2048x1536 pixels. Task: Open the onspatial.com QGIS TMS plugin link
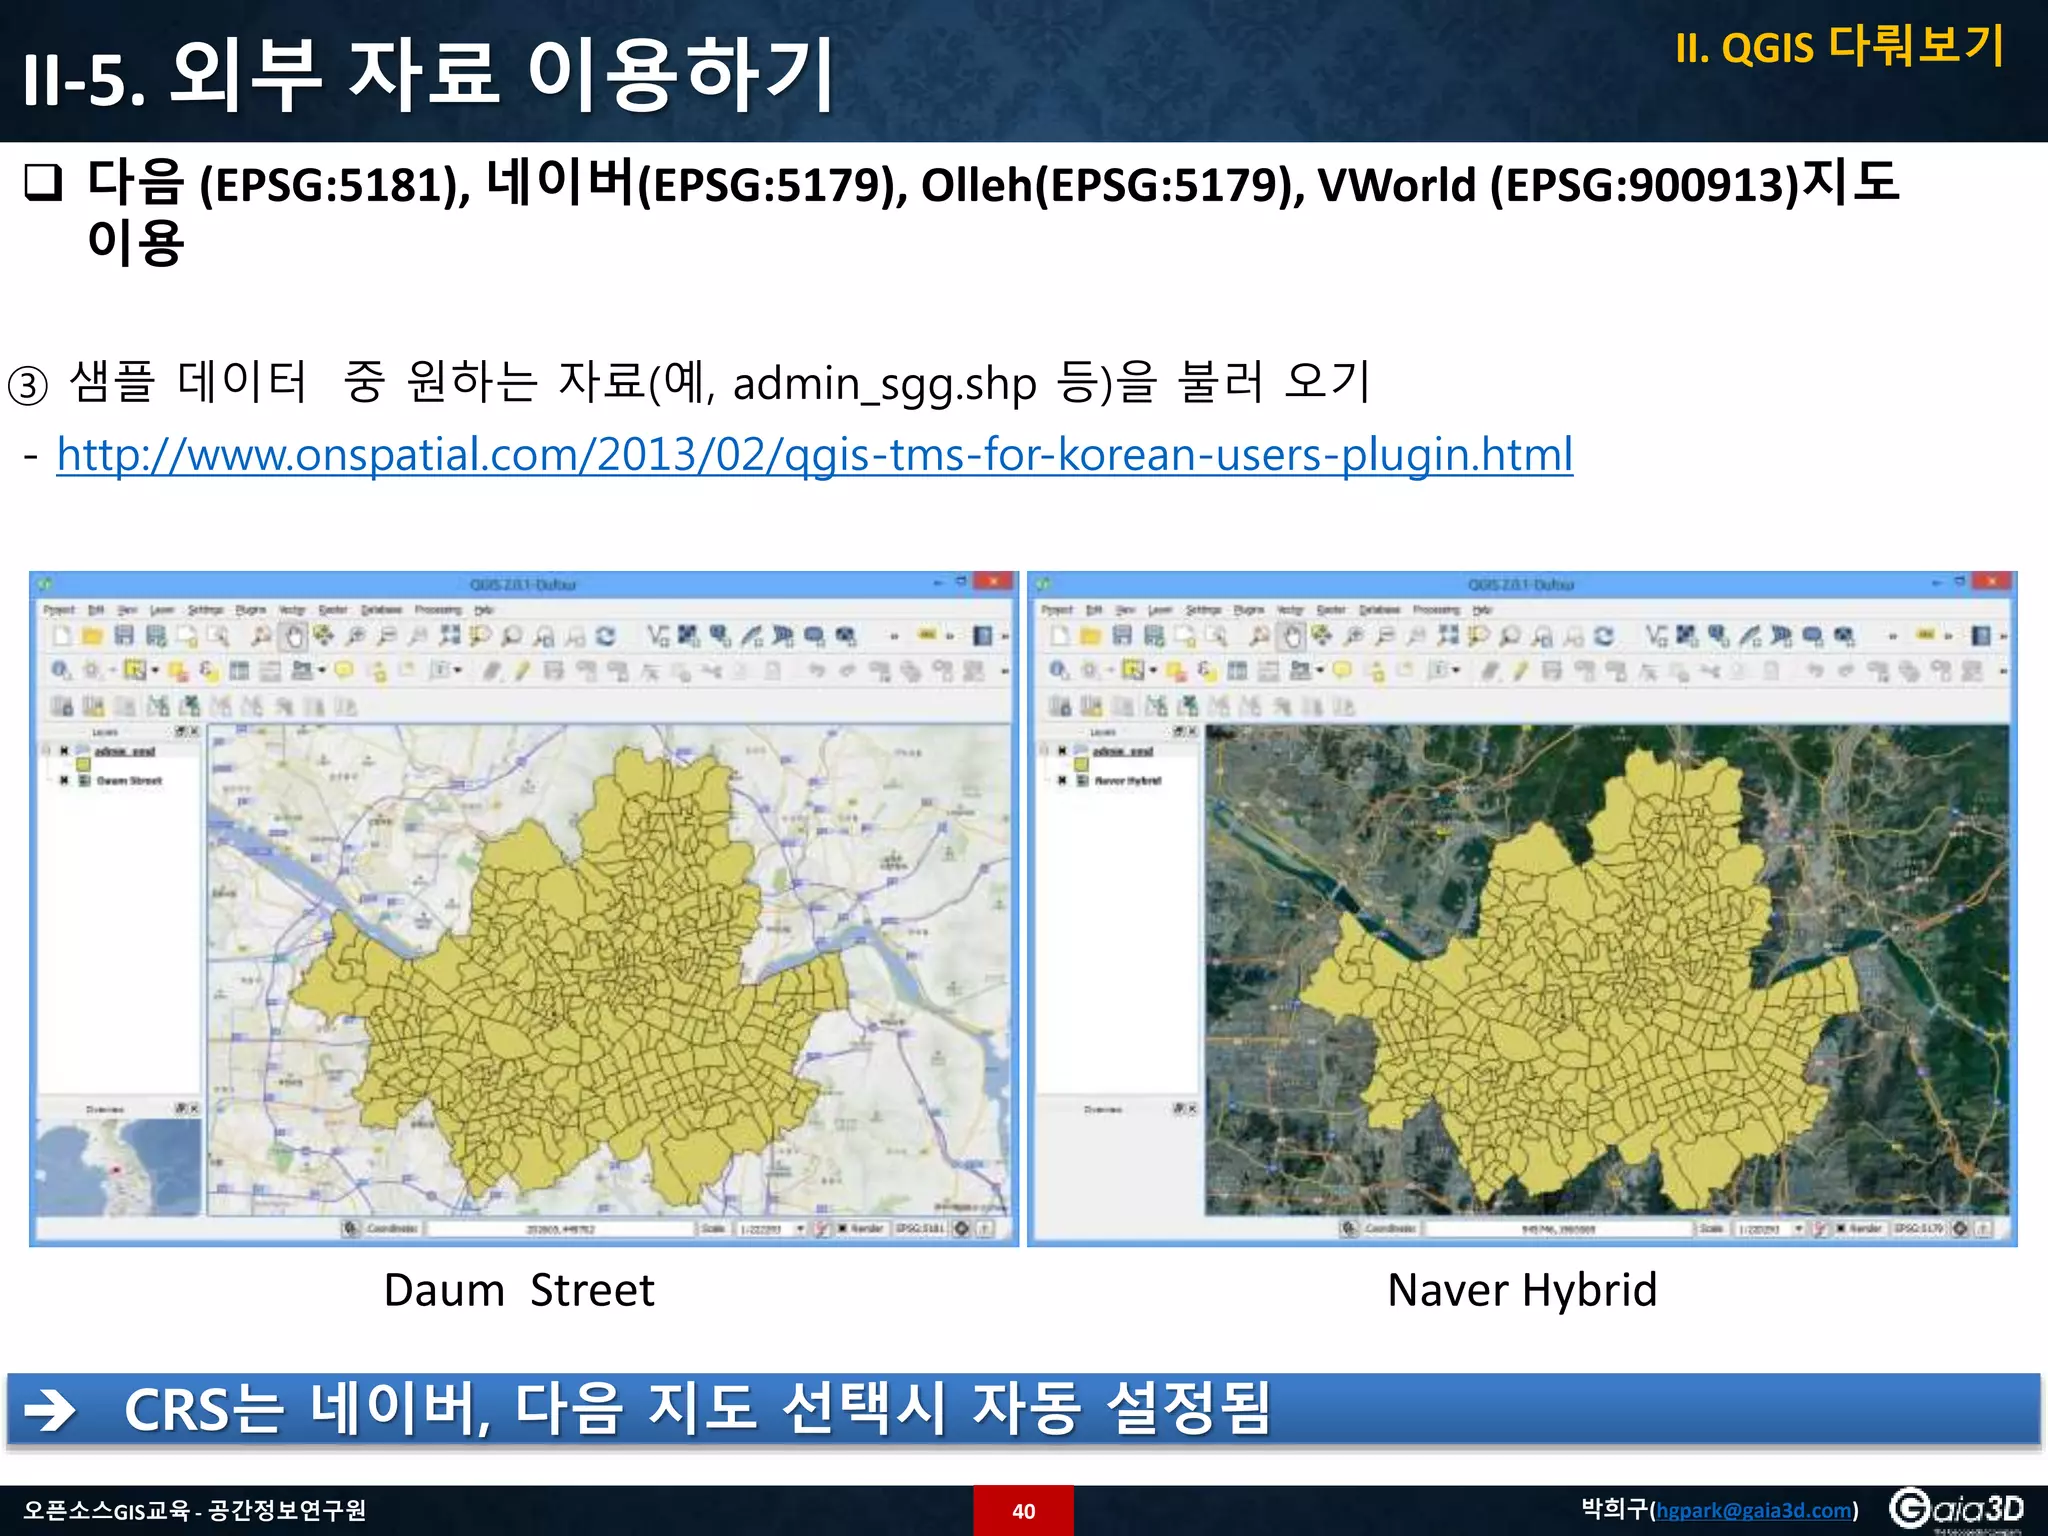pyautogui.click(x=815, y=455)
